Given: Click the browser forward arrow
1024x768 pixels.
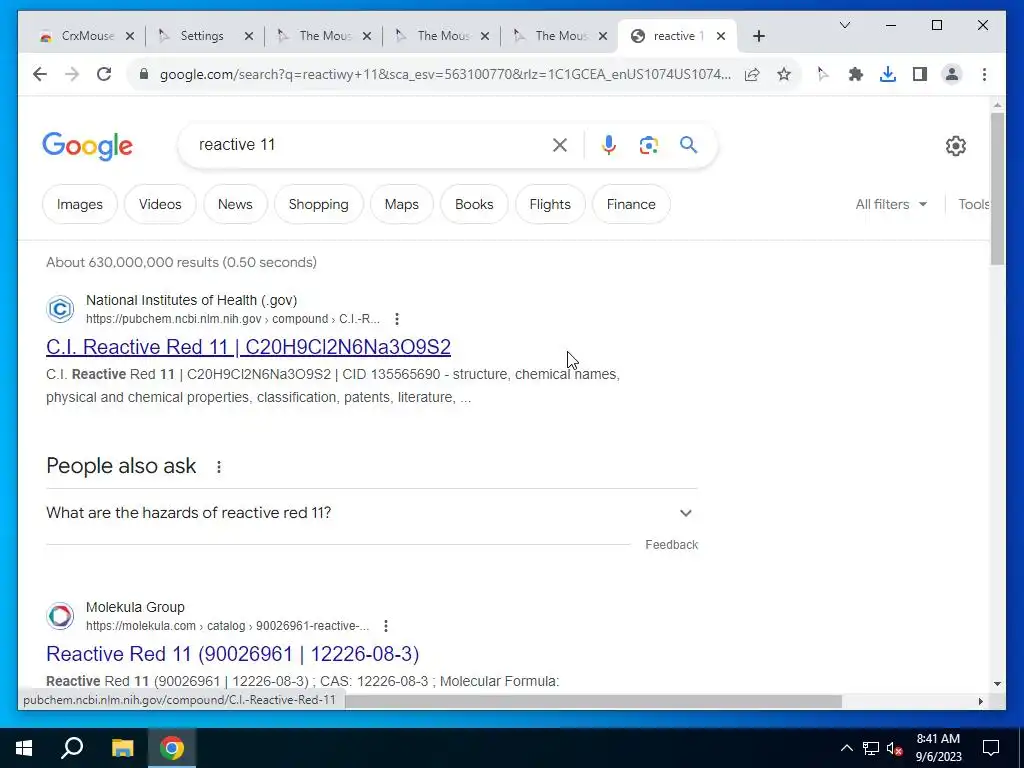Looking at the screenshot, I should point(72,74).
